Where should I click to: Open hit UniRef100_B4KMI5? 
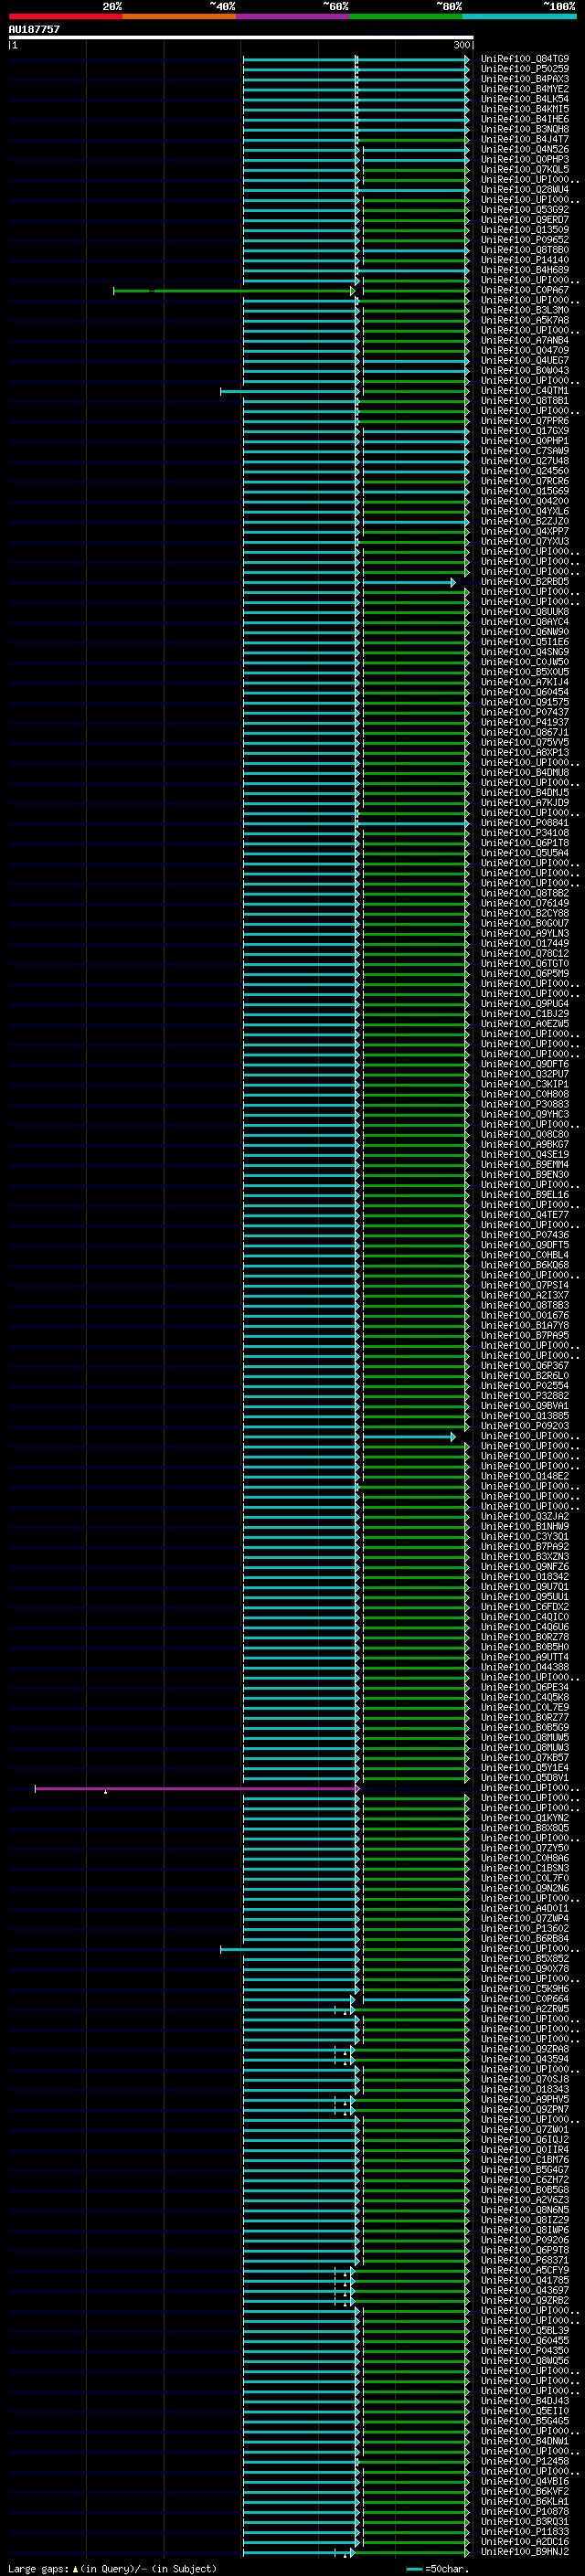[525, 109]
